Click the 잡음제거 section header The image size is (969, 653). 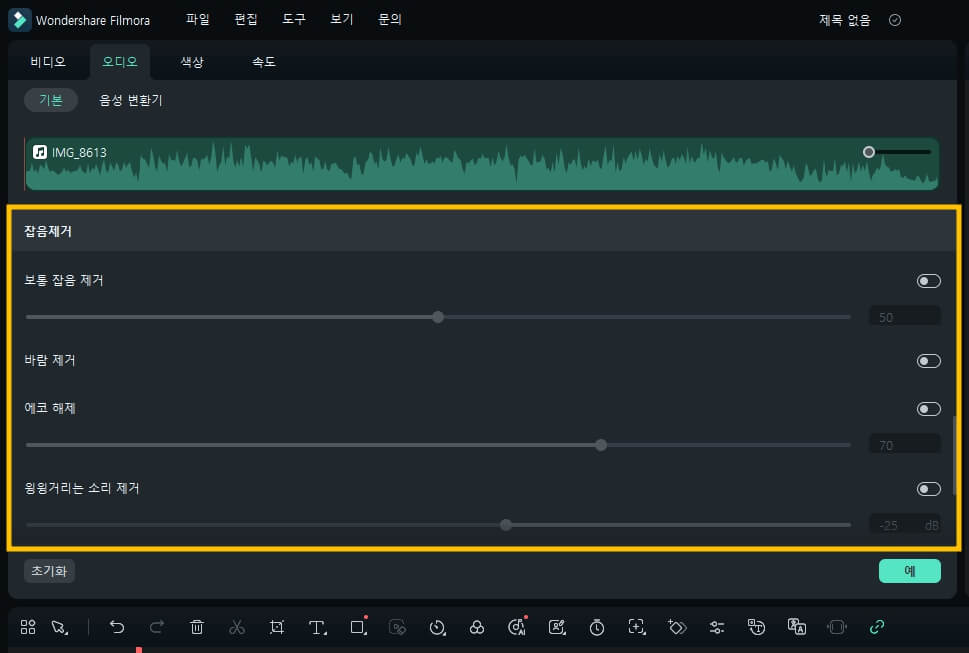coord(484,231)
